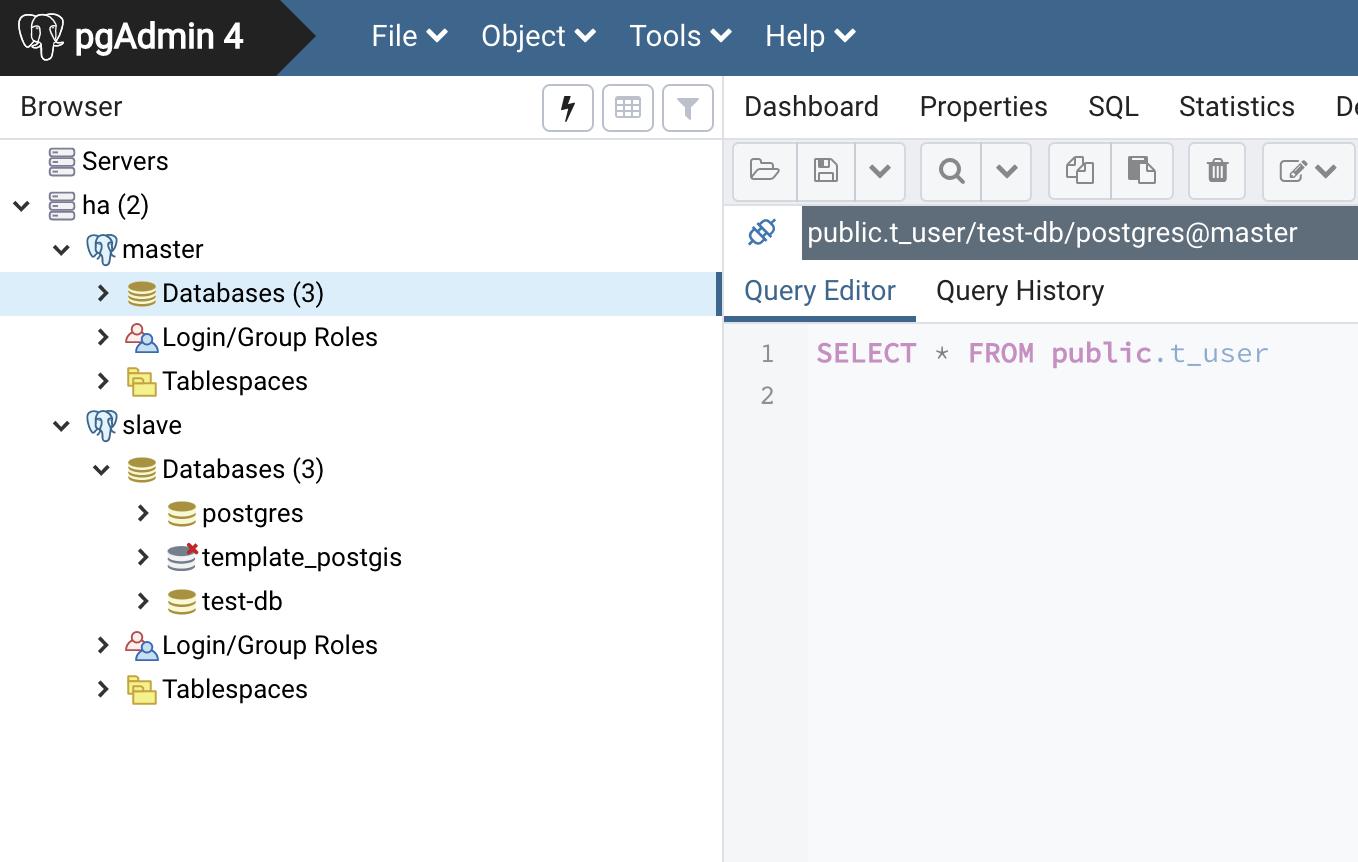Select the Servers tree row label
This screenshot has width=1358, height=862.
click(125, 161)
